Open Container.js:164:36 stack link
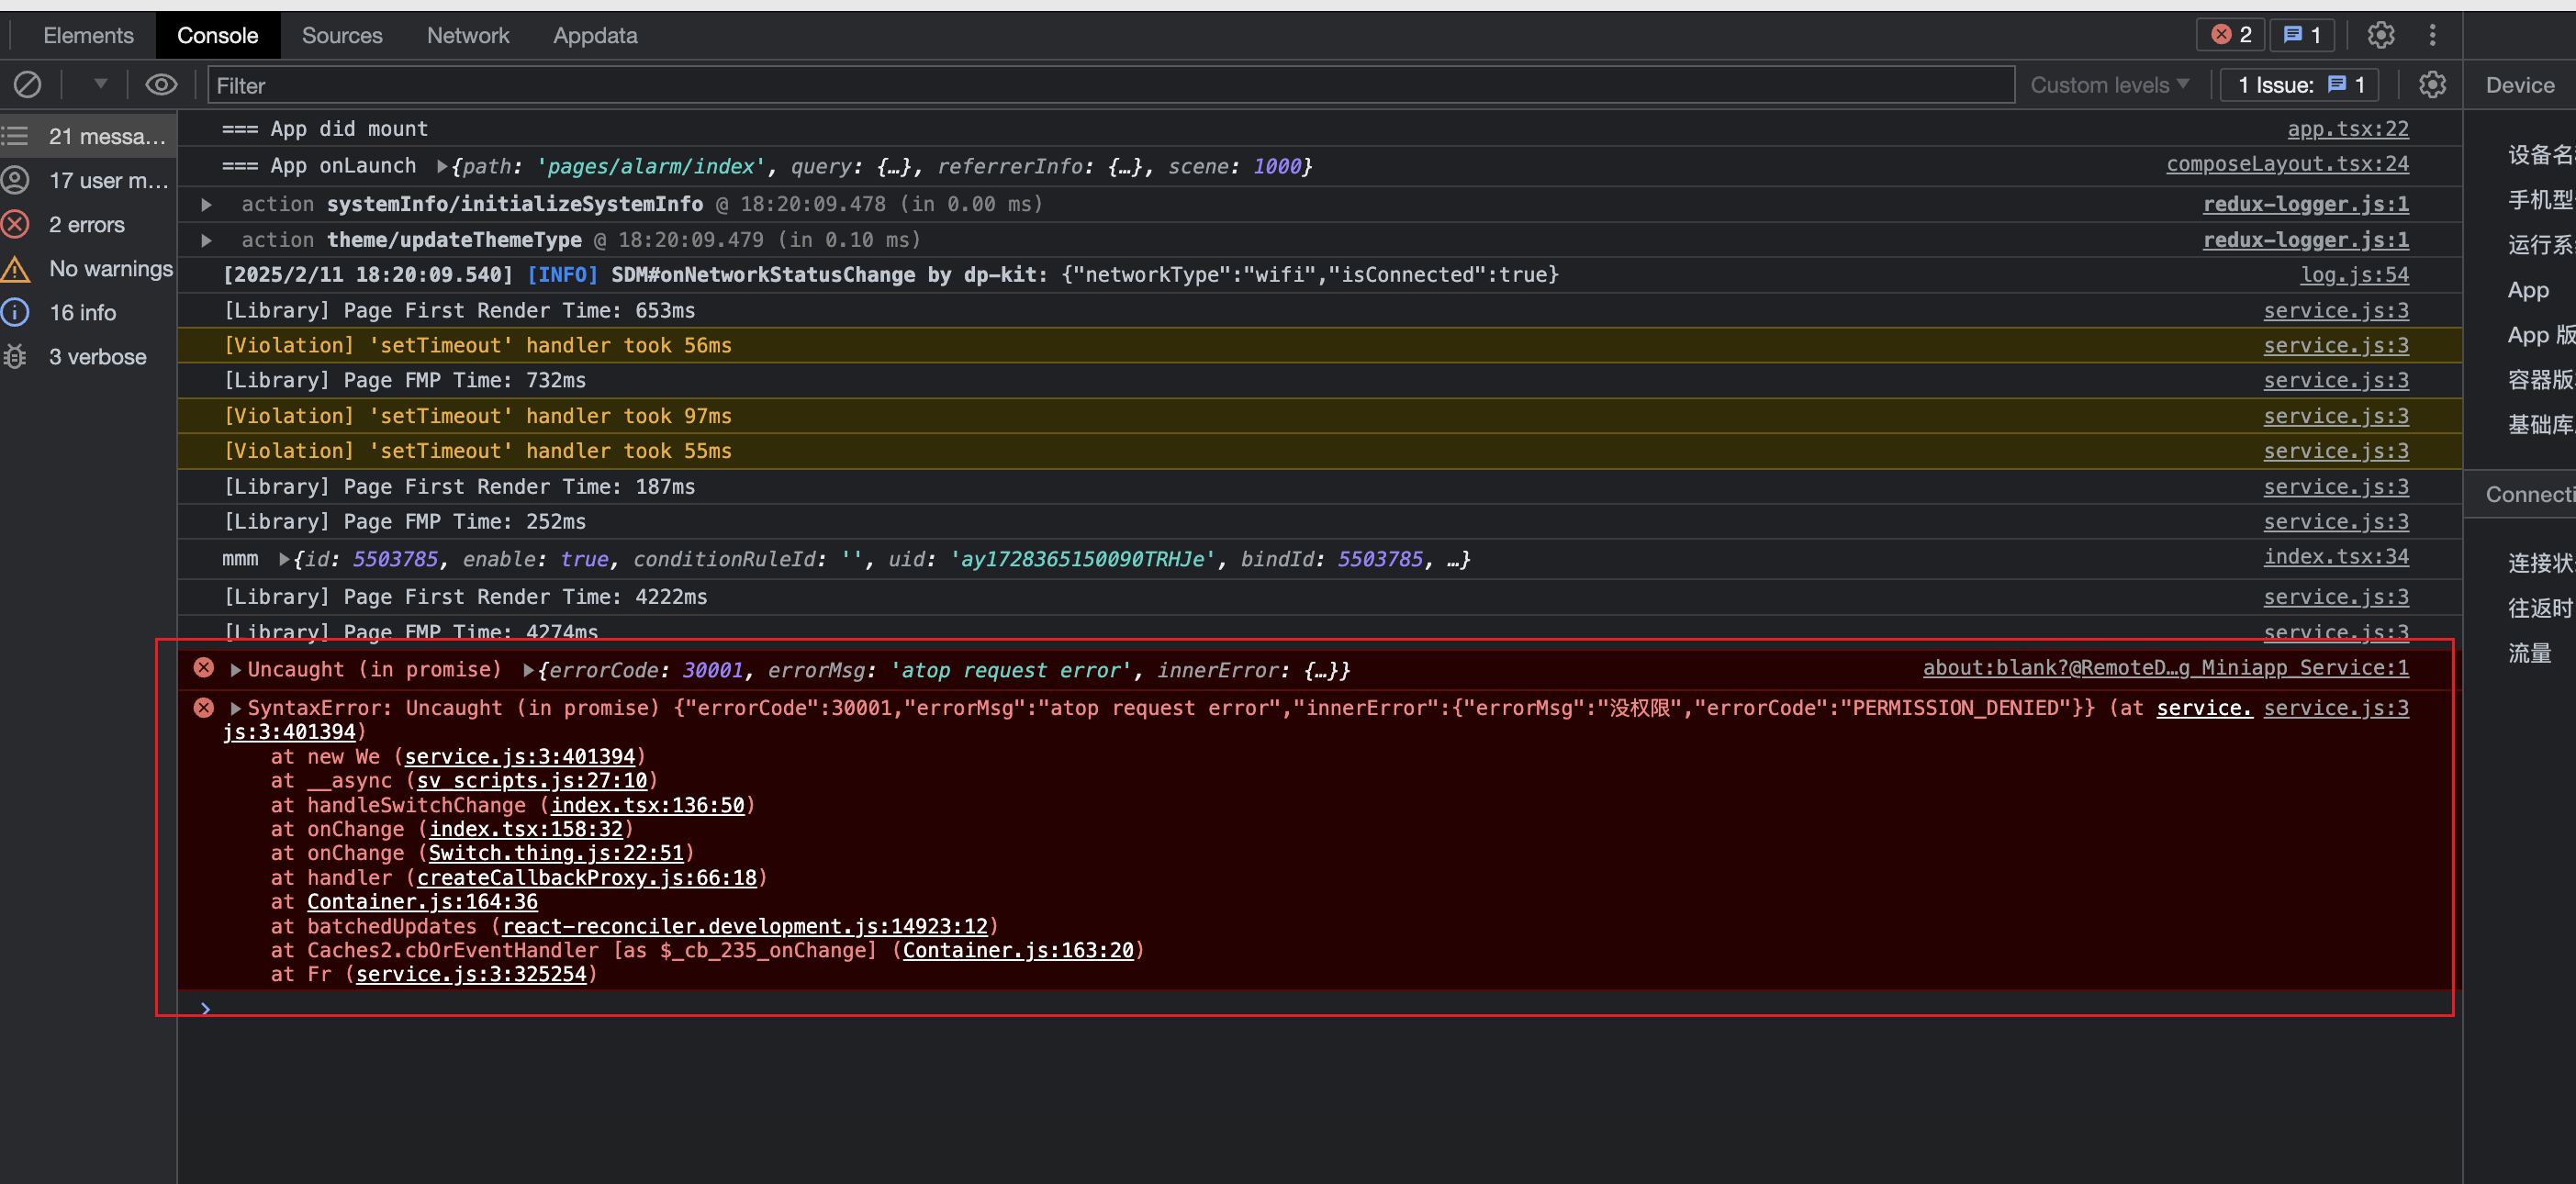This screenshot has width=2576, height=1184. (422, 902)
